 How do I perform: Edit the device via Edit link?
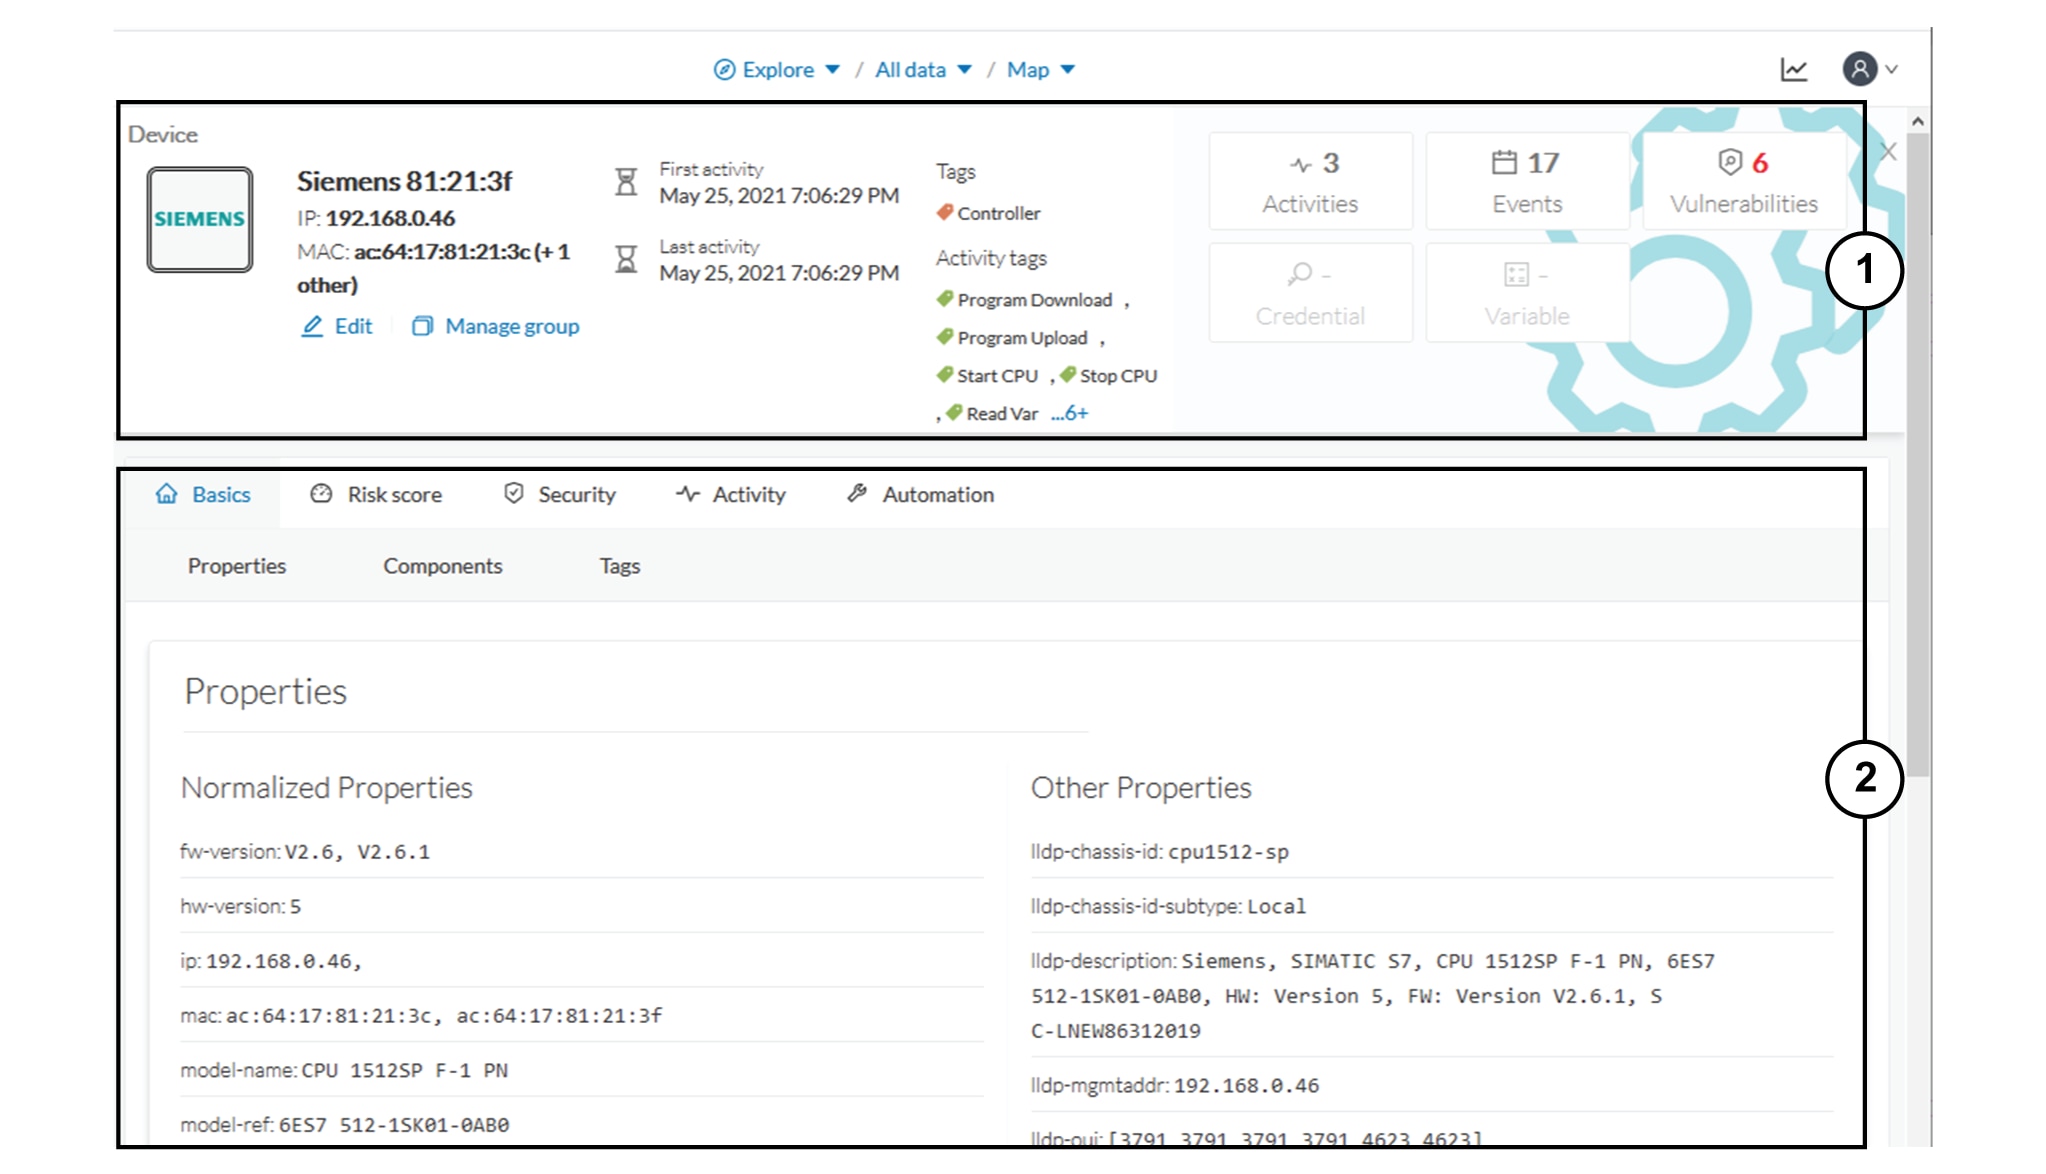353,326
